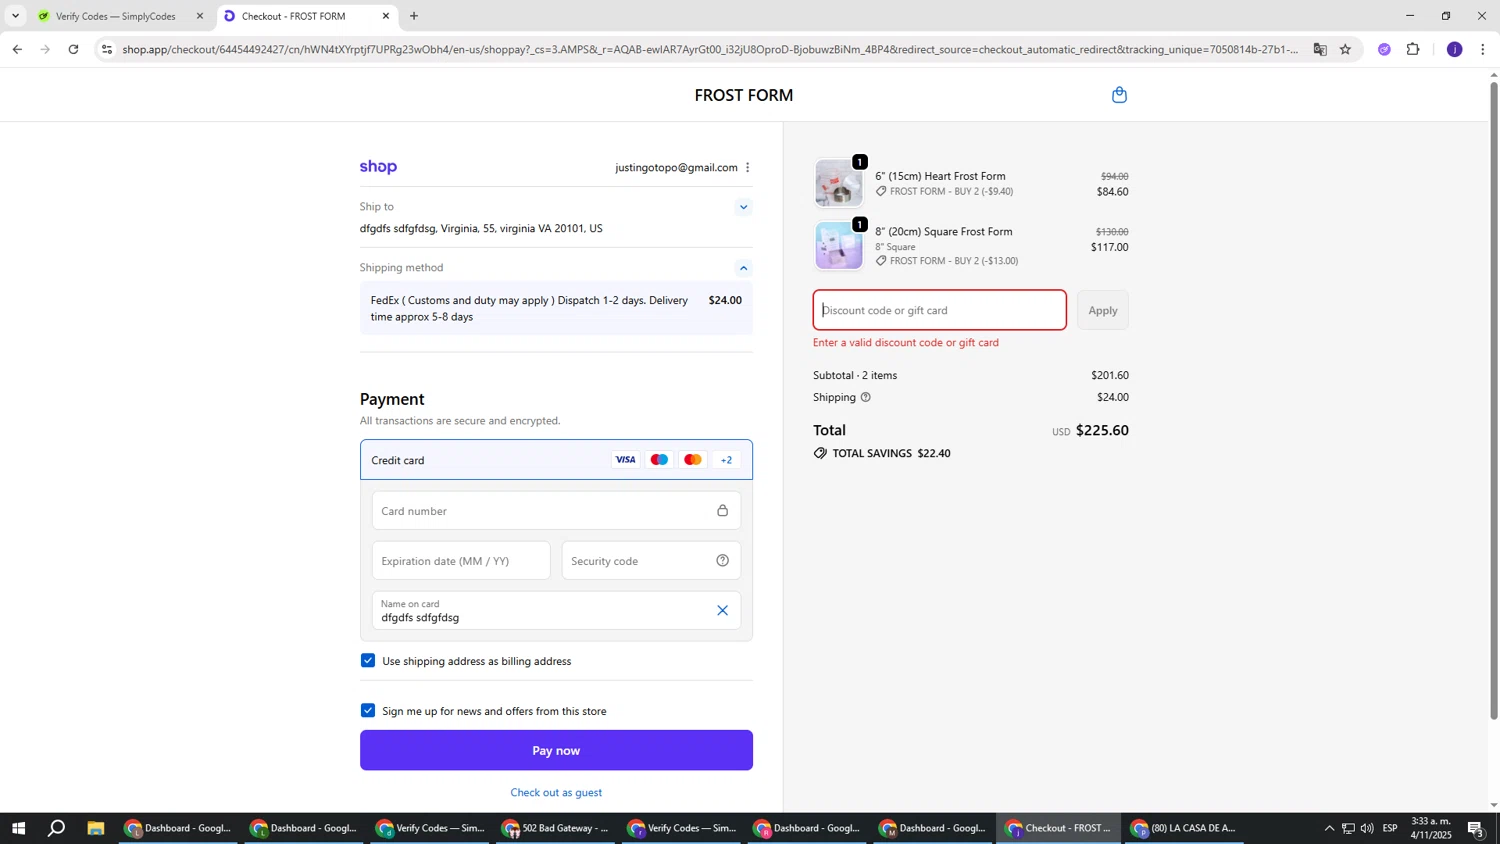Show hidden system tray icons
This screenshot has height=844, width=1500.
[1329, 828]
